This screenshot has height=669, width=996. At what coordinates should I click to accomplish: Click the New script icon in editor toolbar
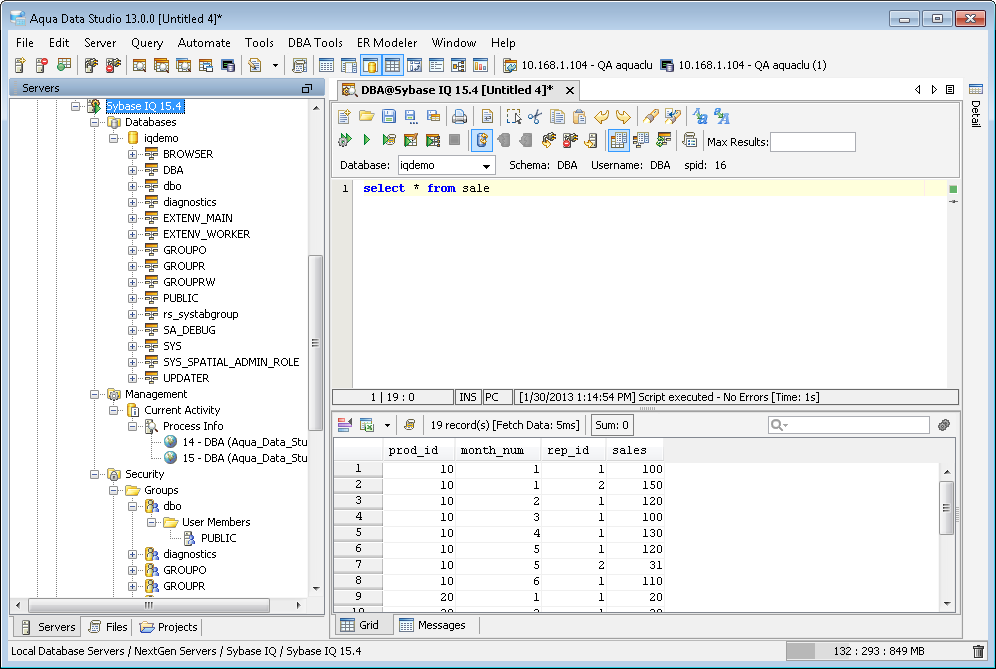[x=344, y=116]
